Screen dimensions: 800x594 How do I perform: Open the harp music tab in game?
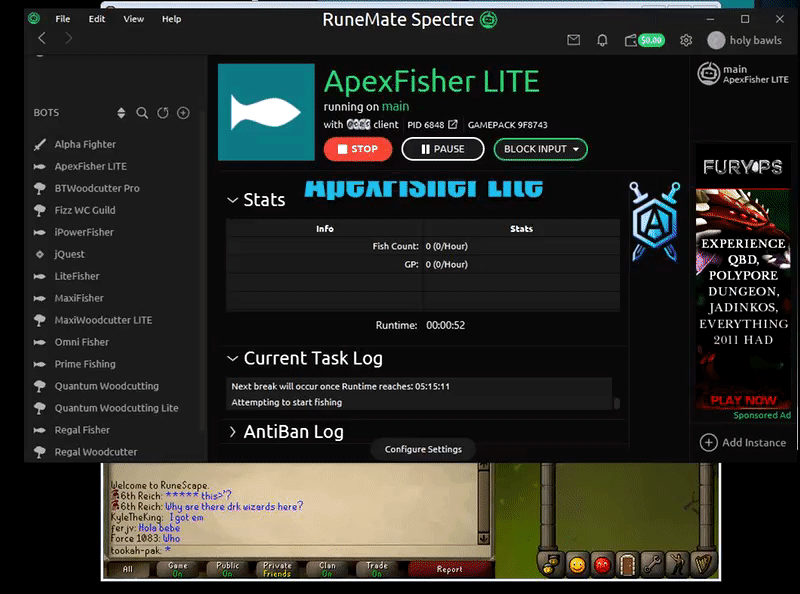point(703,565)
